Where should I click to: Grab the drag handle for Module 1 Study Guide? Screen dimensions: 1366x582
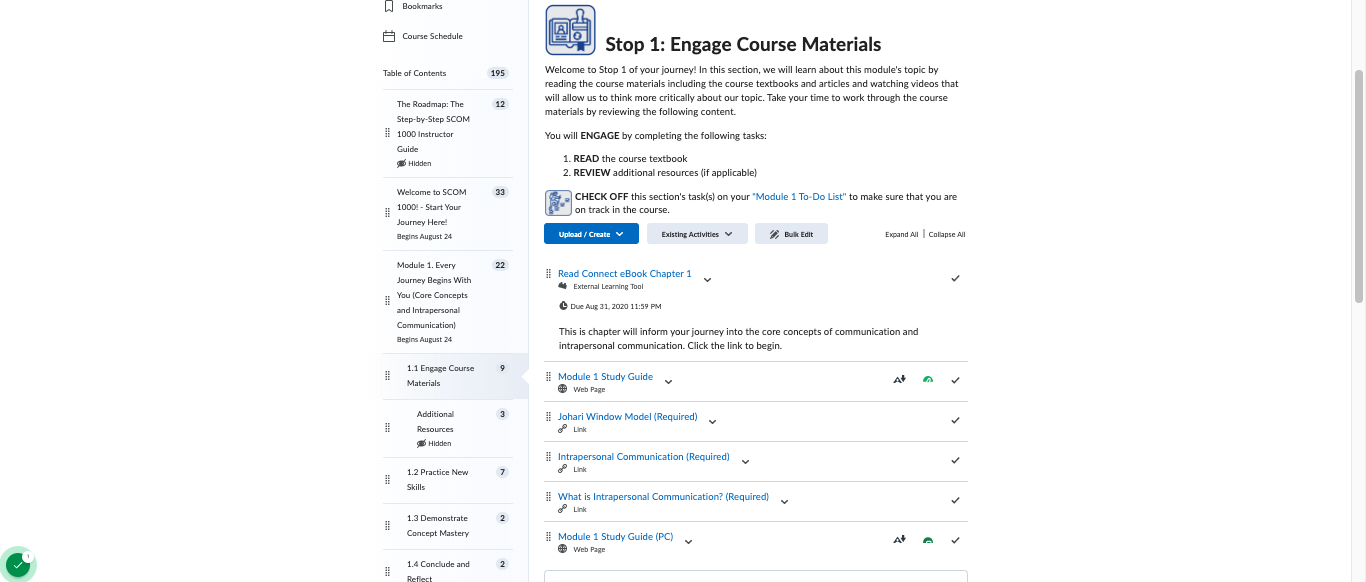click(548, 377)
